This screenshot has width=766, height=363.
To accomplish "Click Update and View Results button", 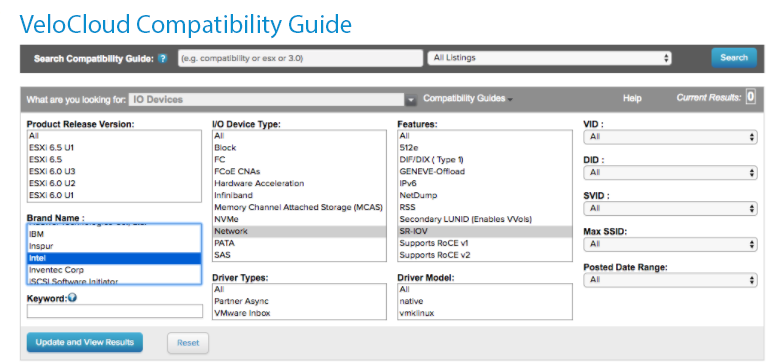I will click(85, 342).
